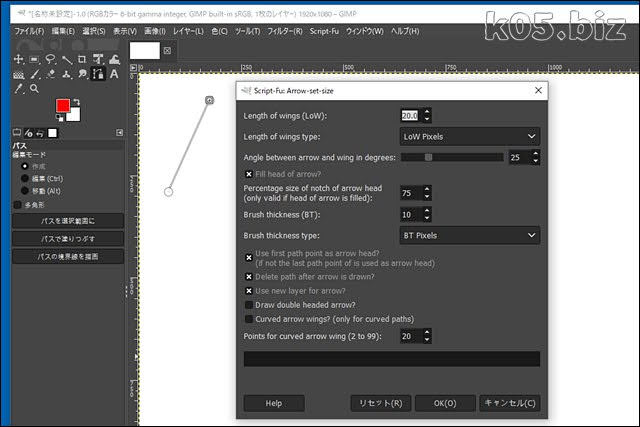The width and height of the screenshot is (640, 427).
Task: Toggle Use new layer for arrow
Action: 249,291
